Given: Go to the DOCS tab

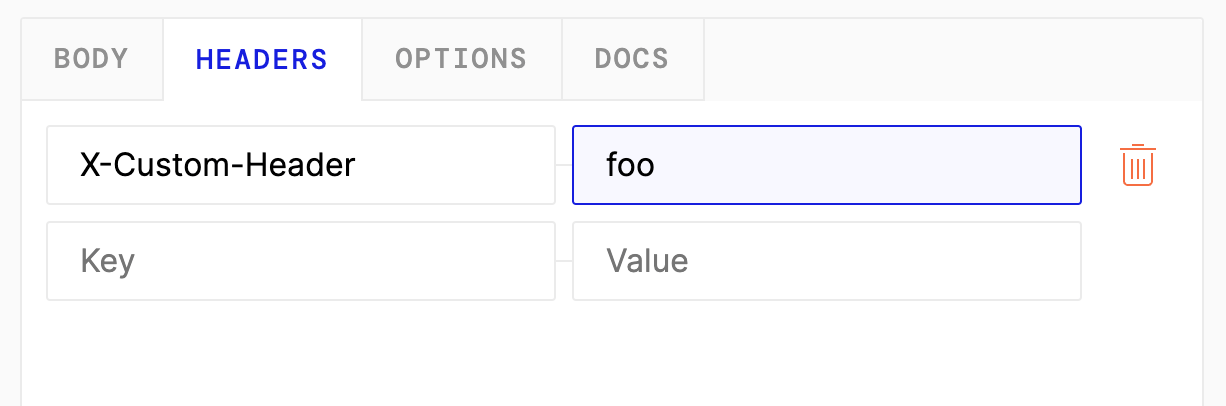Looking at the screenshot, I should point(632,59).
